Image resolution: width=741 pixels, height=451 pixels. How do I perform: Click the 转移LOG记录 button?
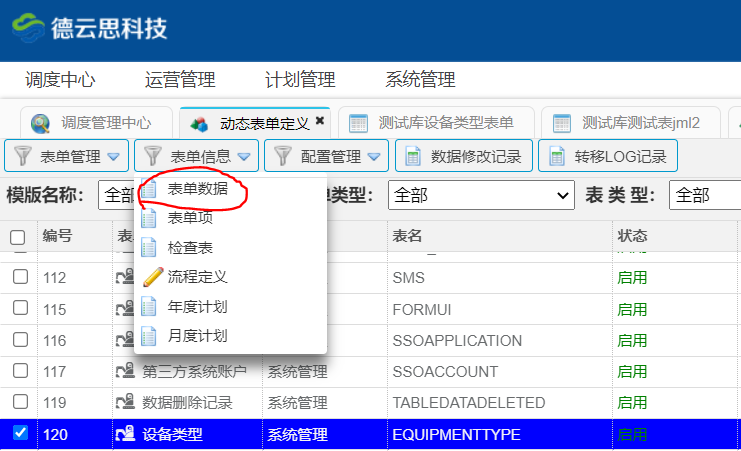tap(609, 156)
